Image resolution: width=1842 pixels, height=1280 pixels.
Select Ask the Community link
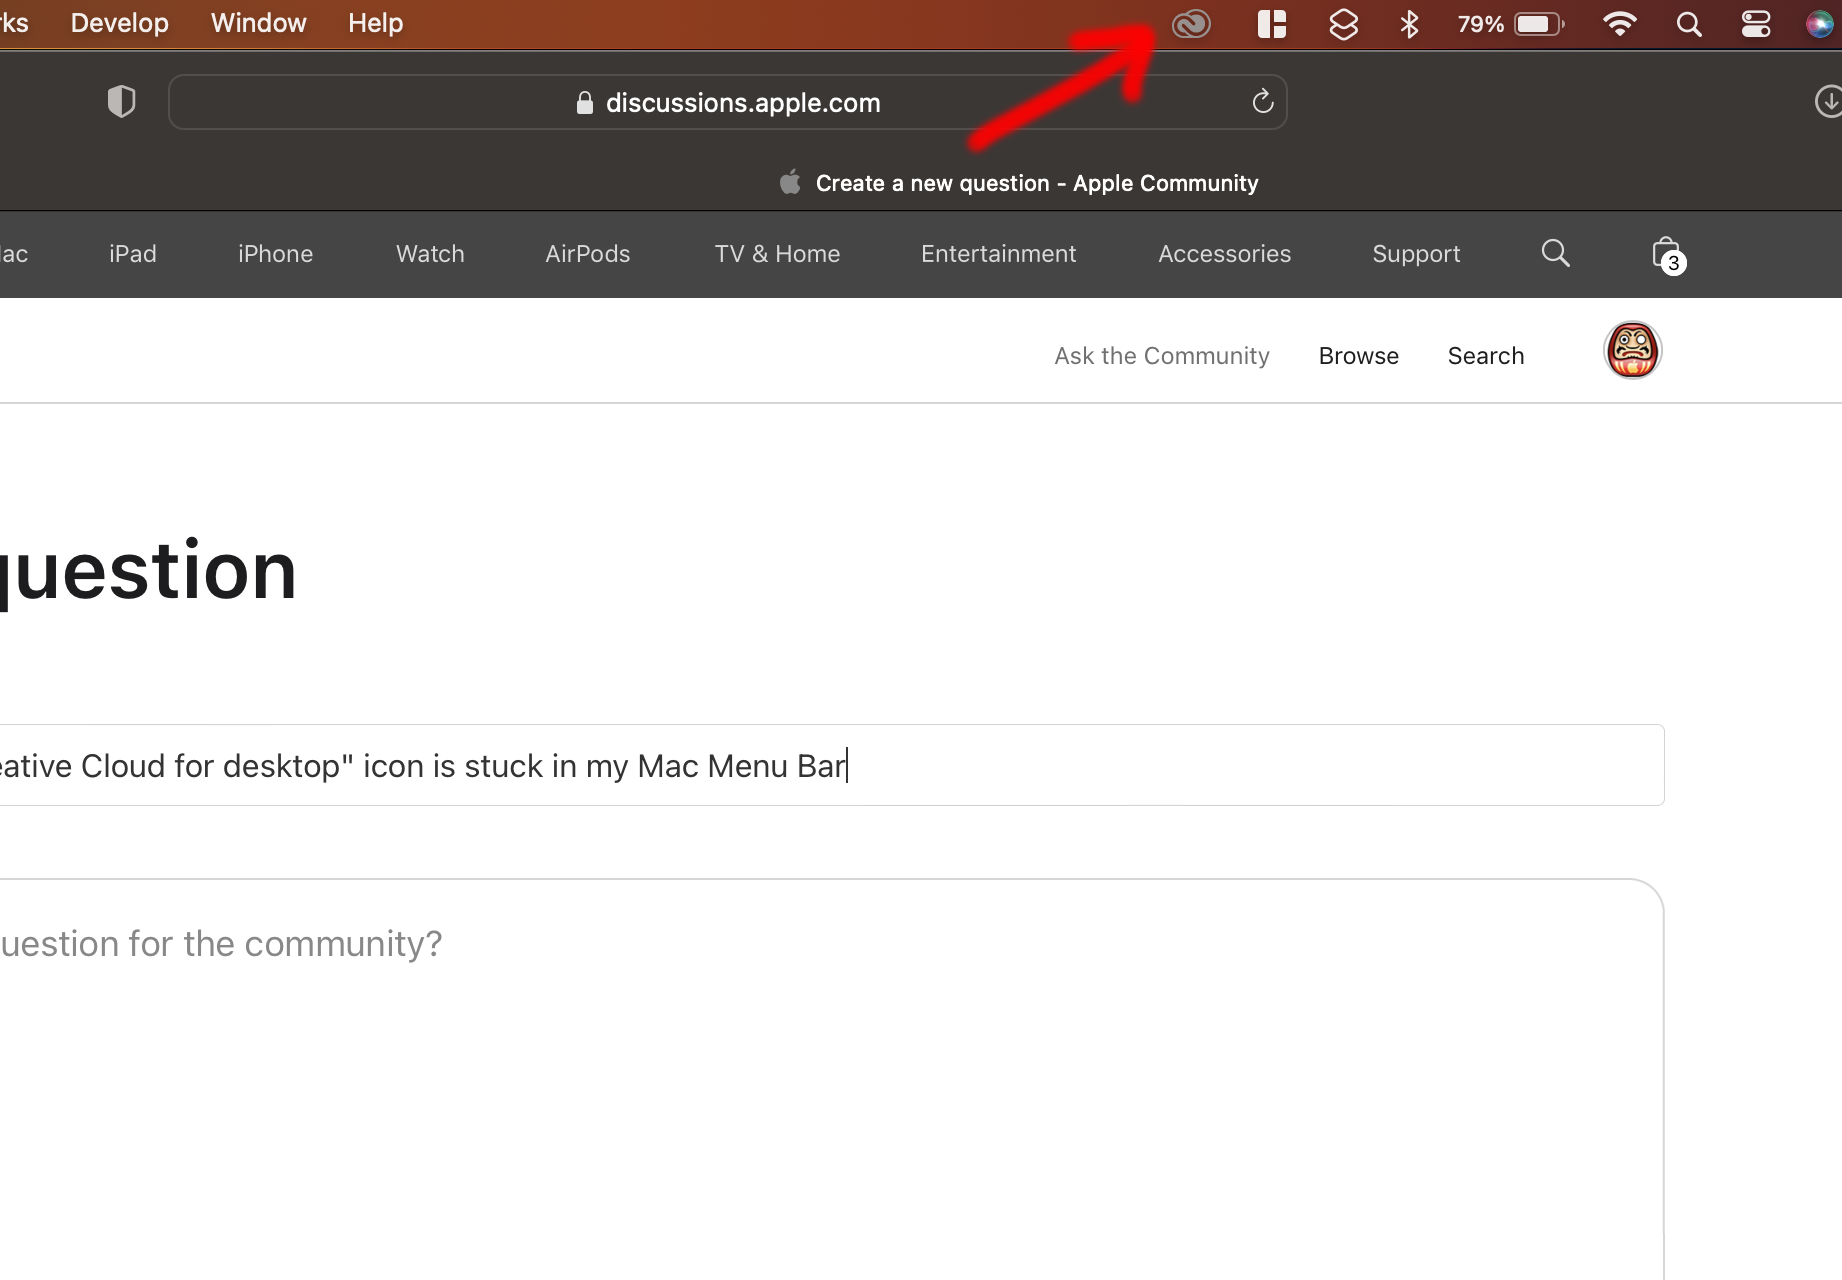click(1162, 356)
